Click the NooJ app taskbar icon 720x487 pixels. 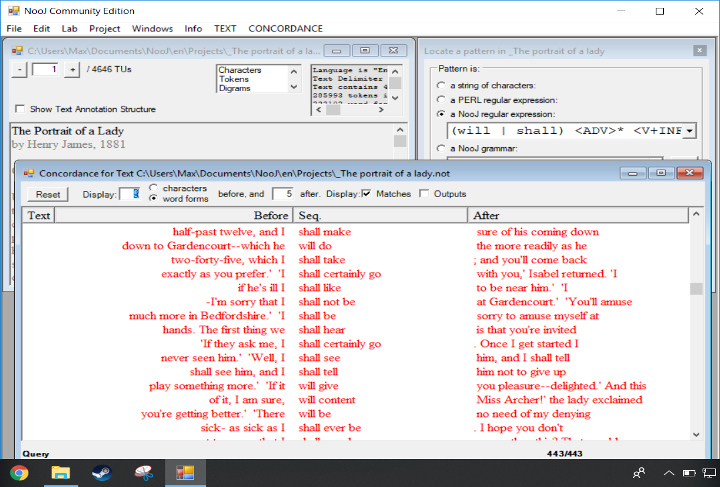coord(185,472)
